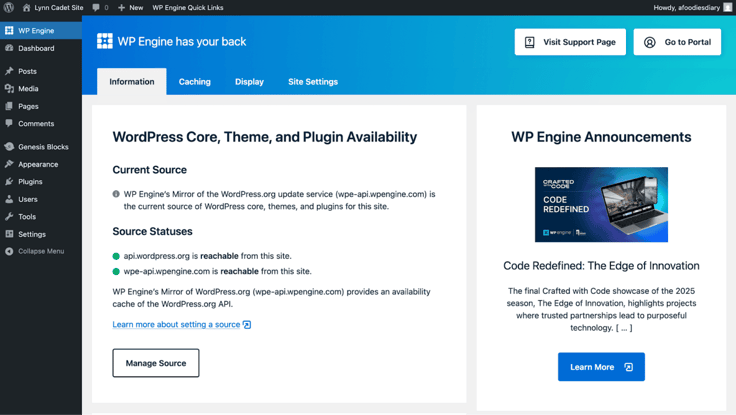Viewport: 736px width, 415px height.
Task: Click the Learn More button
Action: pos(601,367)
